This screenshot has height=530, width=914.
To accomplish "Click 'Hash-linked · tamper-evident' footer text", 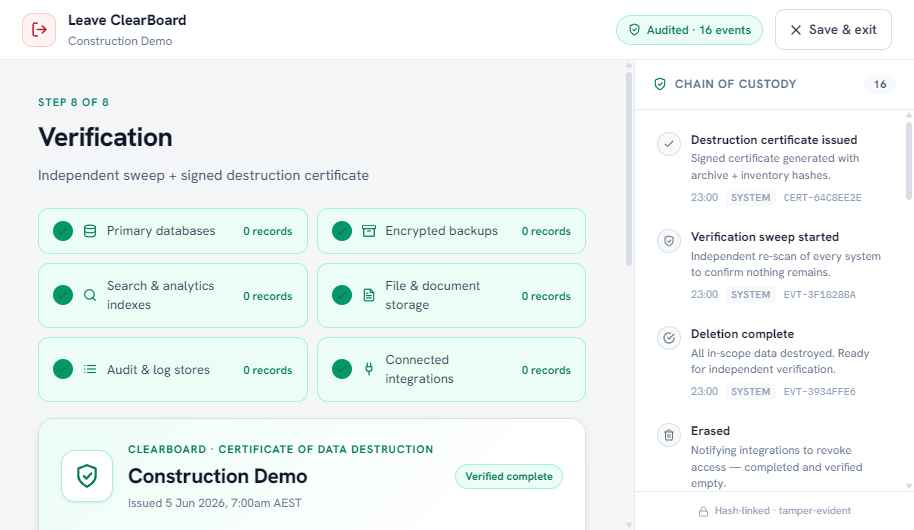I will pos(783,511).
